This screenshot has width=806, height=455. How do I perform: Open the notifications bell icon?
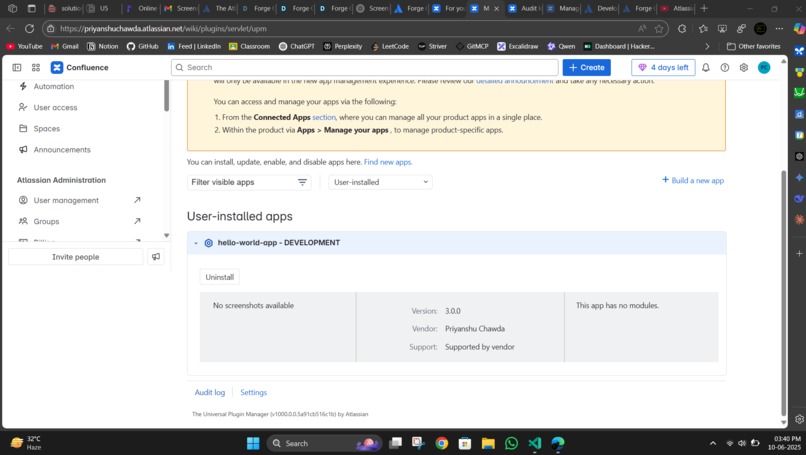(706, 67)
